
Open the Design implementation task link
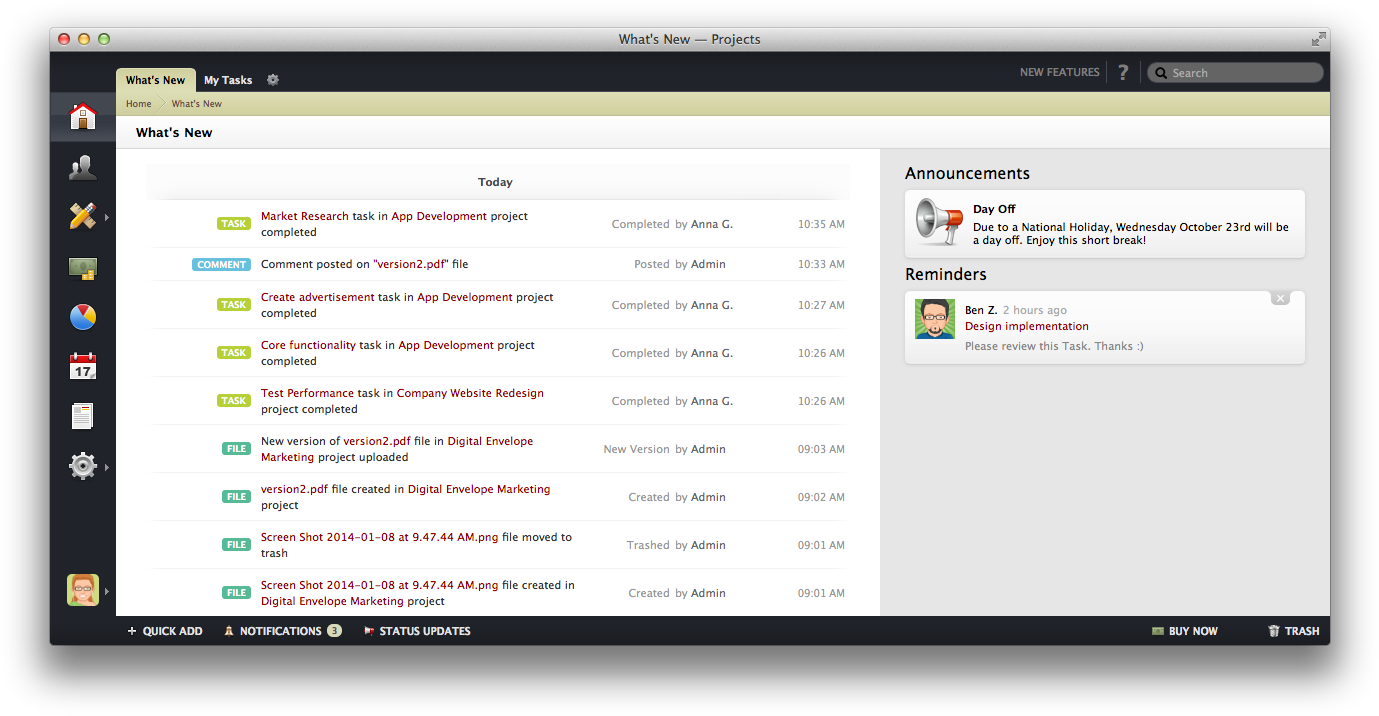[x=1026, y=326]
